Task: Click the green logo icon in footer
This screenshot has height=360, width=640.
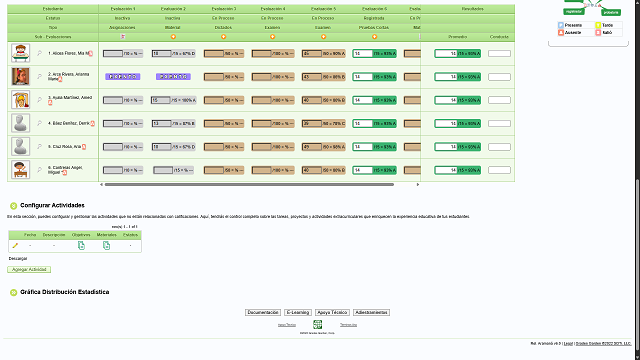Action: click(318, 324)
